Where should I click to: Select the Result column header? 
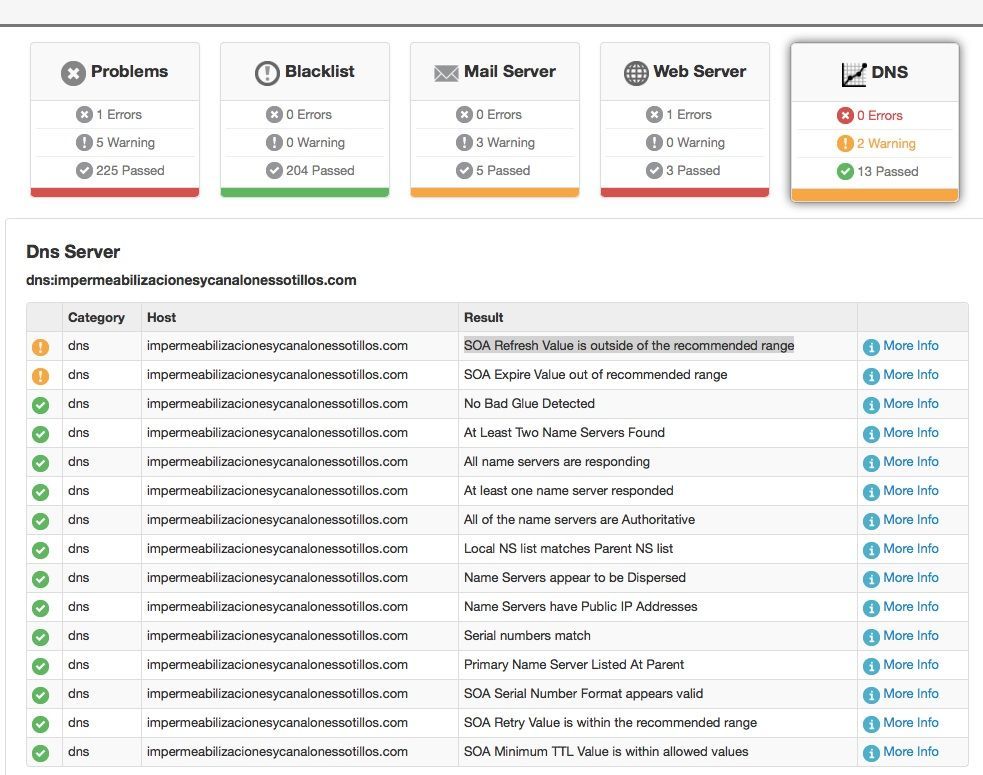483,317
